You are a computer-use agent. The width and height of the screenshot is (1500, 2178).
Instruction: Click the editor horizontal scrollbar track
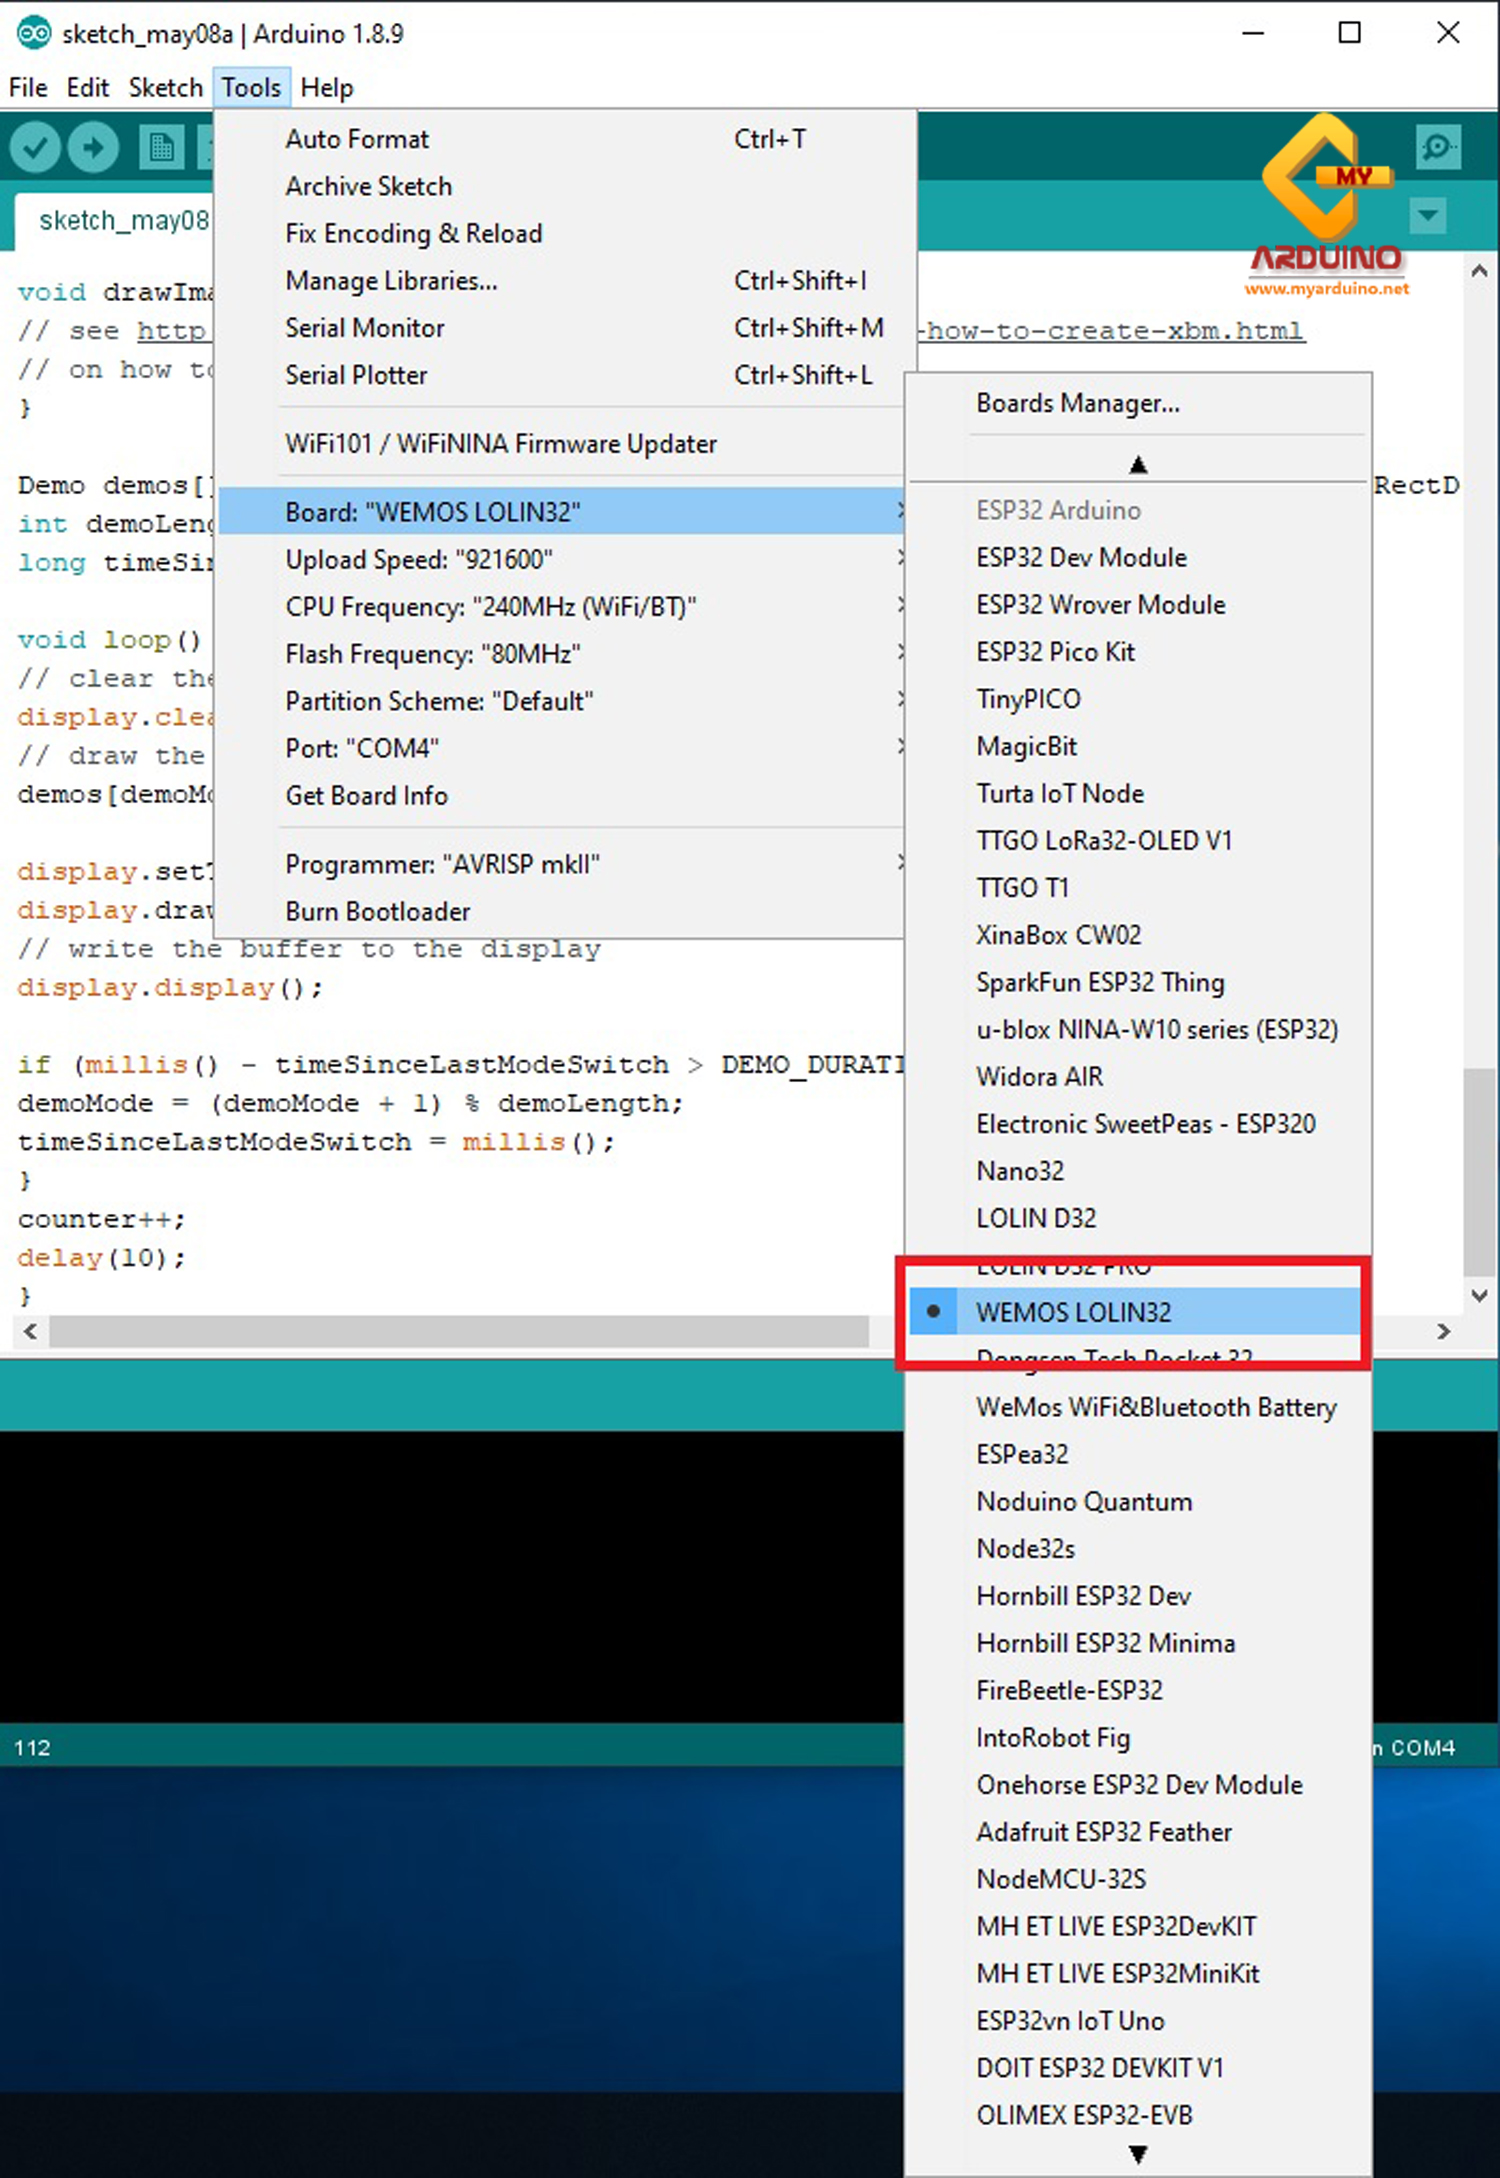460,1331
